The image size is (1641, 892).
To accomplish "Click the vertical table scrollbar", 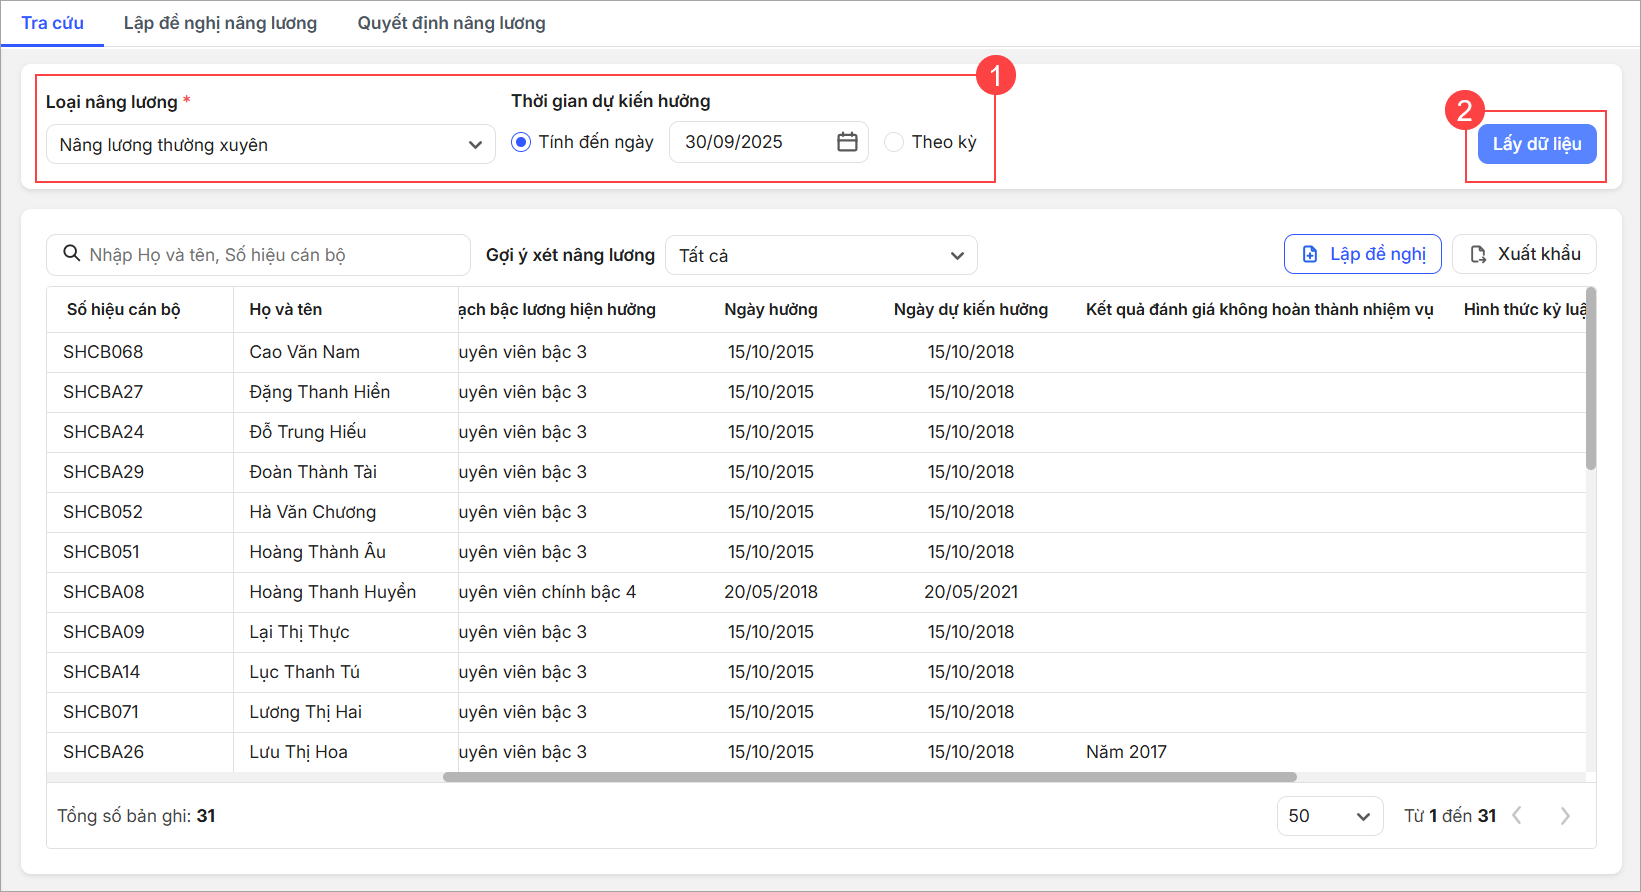I will [1590, 380].
